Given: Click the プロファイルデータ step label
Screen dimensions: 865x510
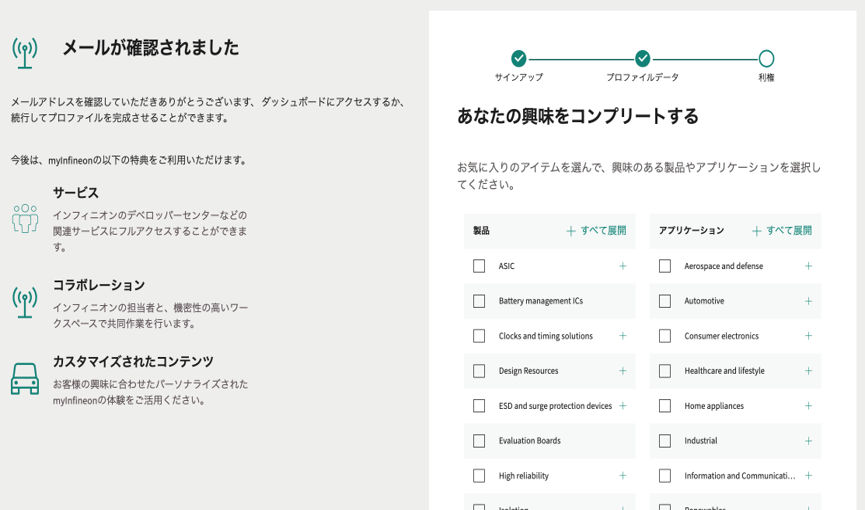Looking at the screenshot, I should coord(642,77).
